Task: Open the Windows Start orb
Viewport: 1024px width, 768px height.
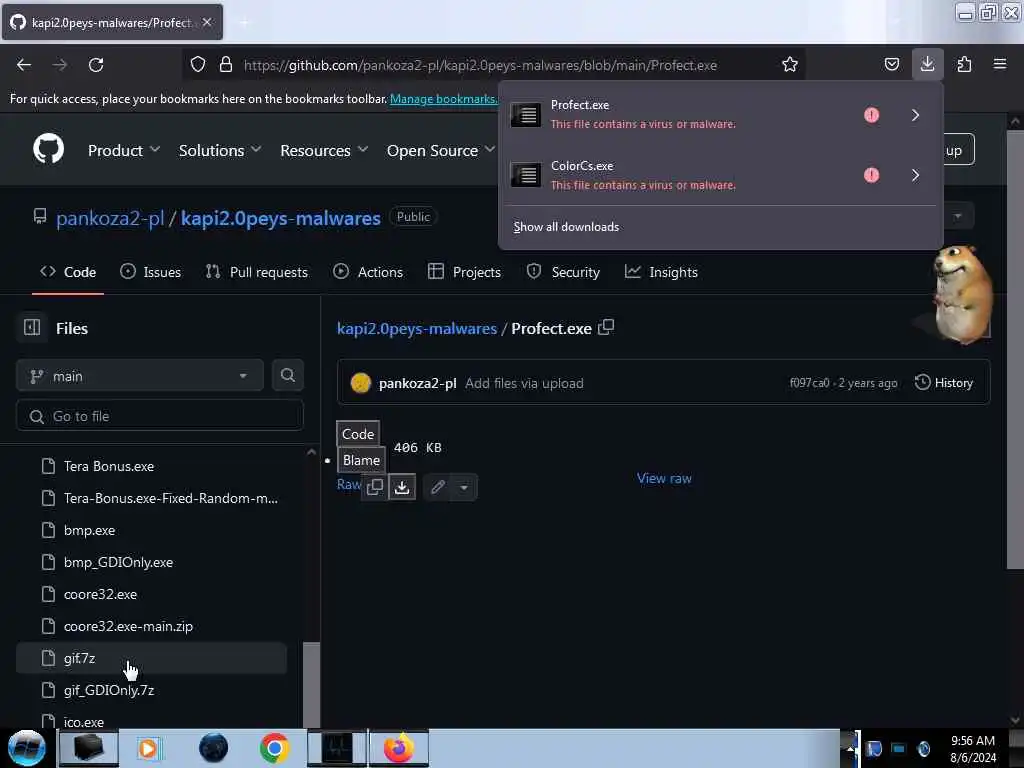Action: (27, 748)
